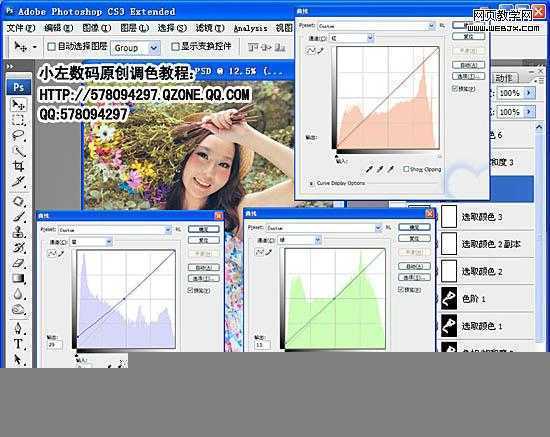Open channel dropdown showing 红
The height and width of the screenshot is (437, 550).
(x=370, y=38)
